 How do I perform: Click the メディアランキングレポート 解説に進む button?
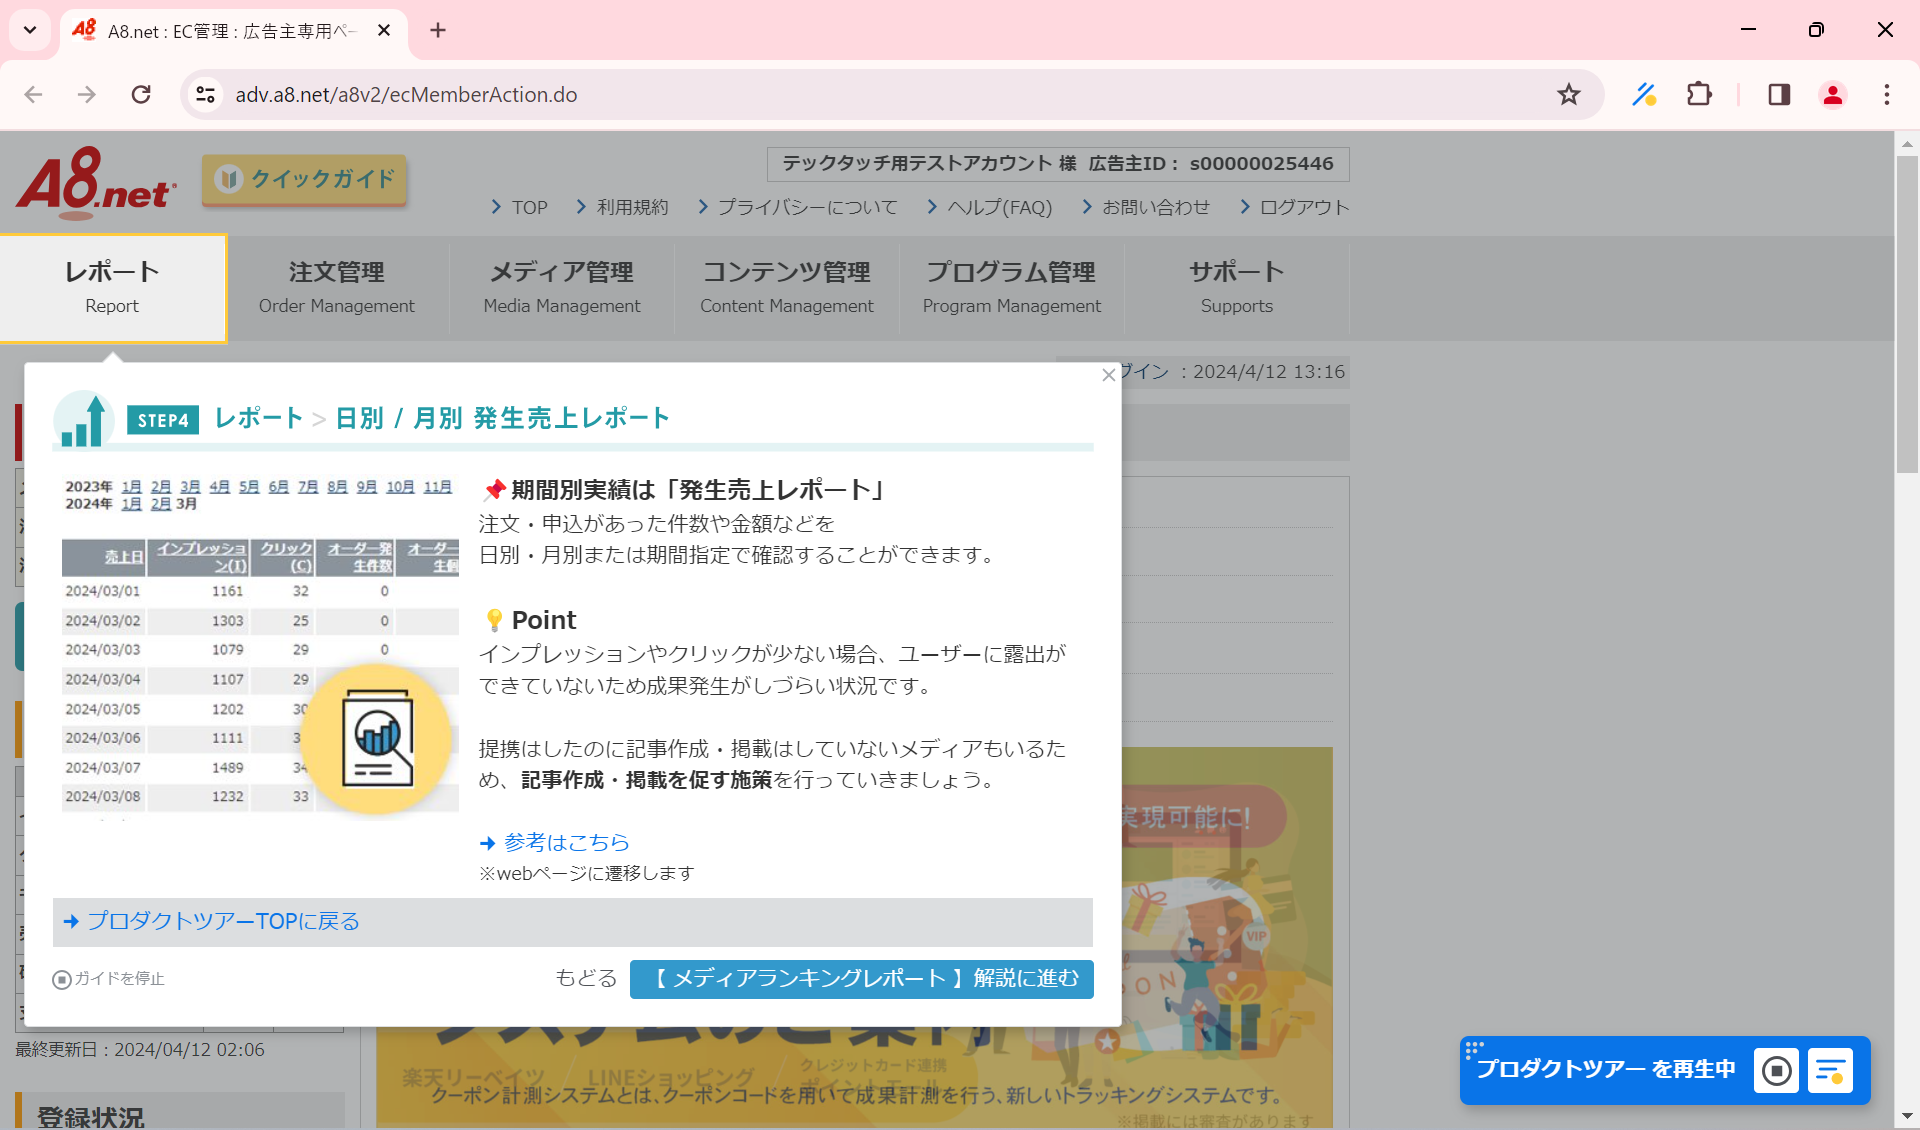coord(860,978)
